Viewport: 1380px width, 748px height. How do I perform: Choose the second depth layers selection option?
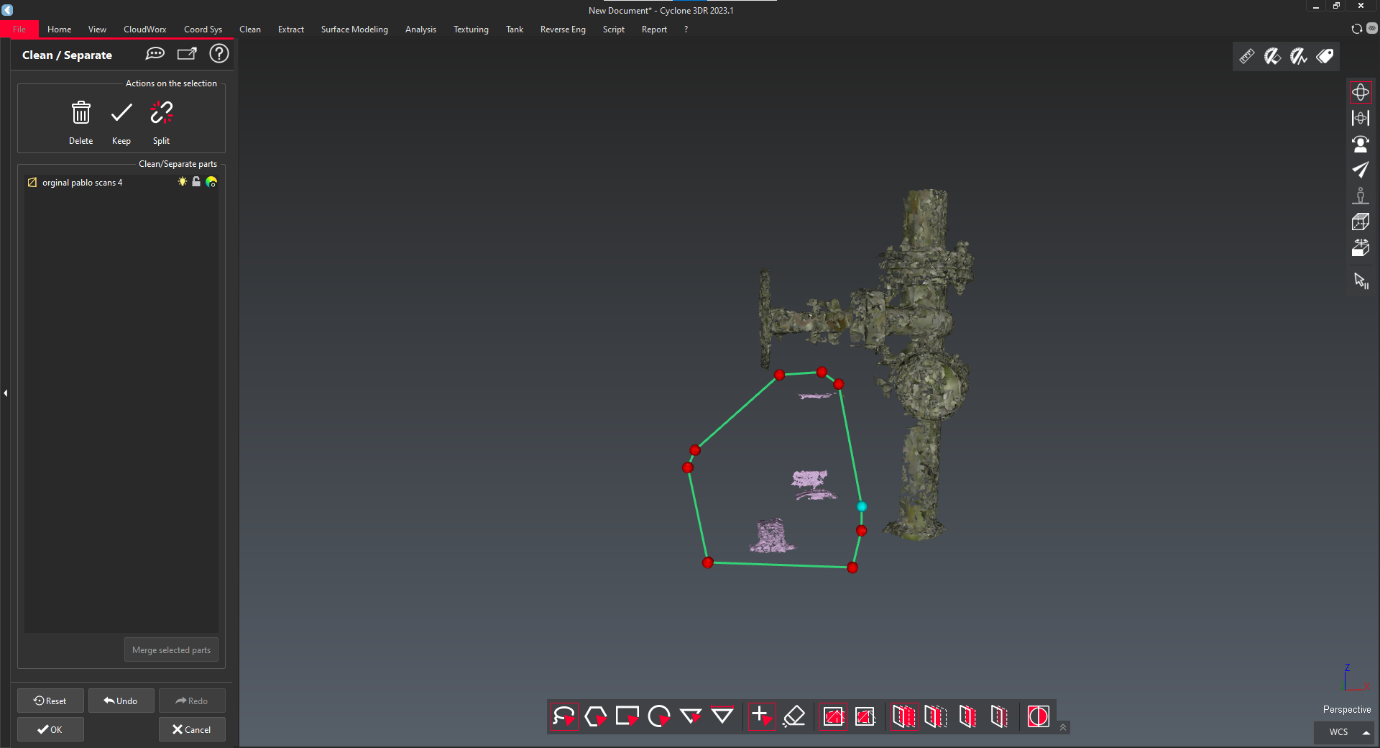click(936, 716)
